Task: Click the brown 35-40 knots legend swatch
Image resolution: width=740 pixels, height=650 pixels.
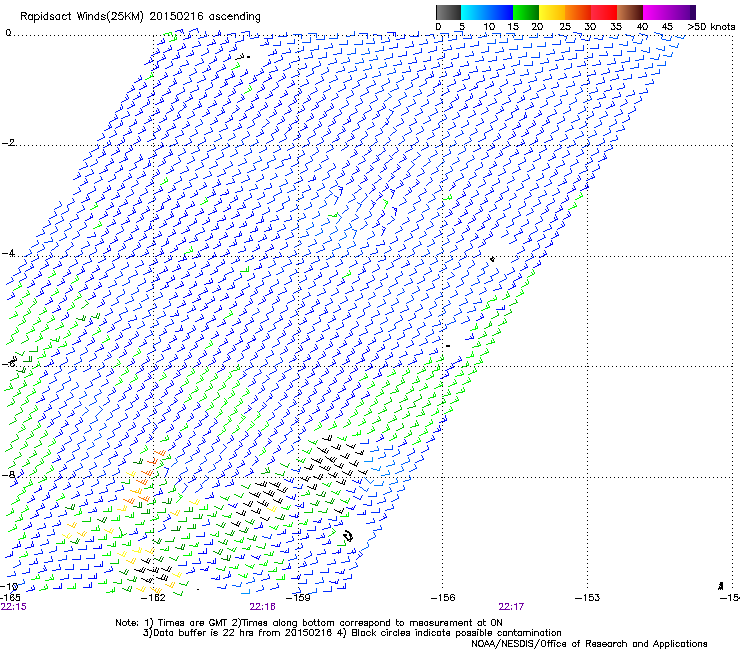Action: click(630, 12)
